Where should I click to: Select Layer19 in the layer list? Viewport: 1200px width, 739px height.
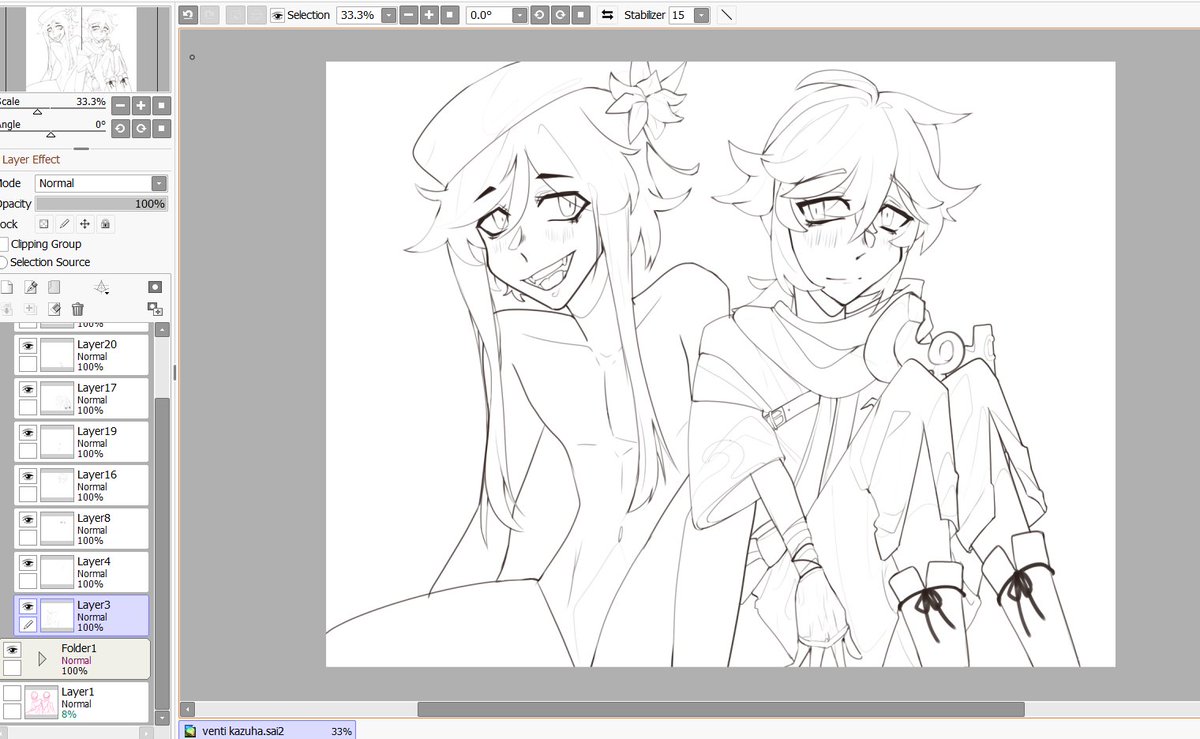click(82, 442)
